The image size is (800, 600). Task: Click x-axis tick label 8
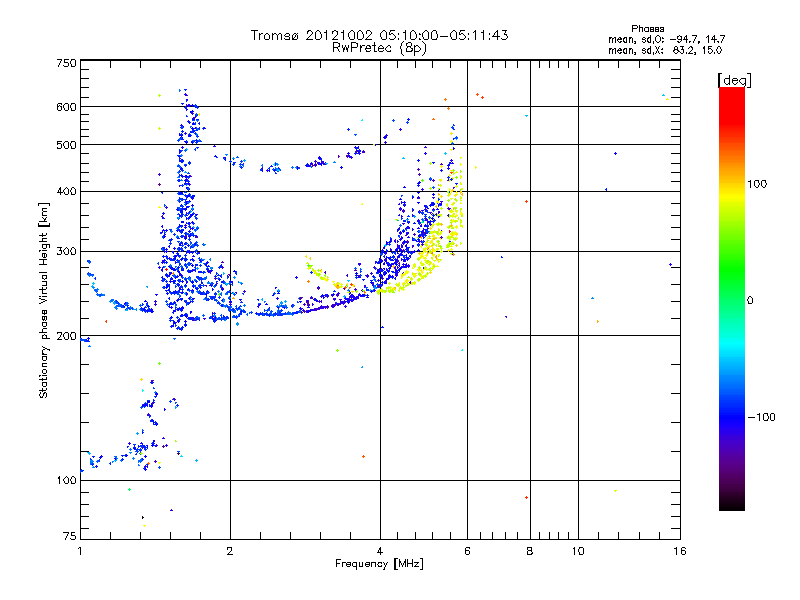tap(530, 551)
